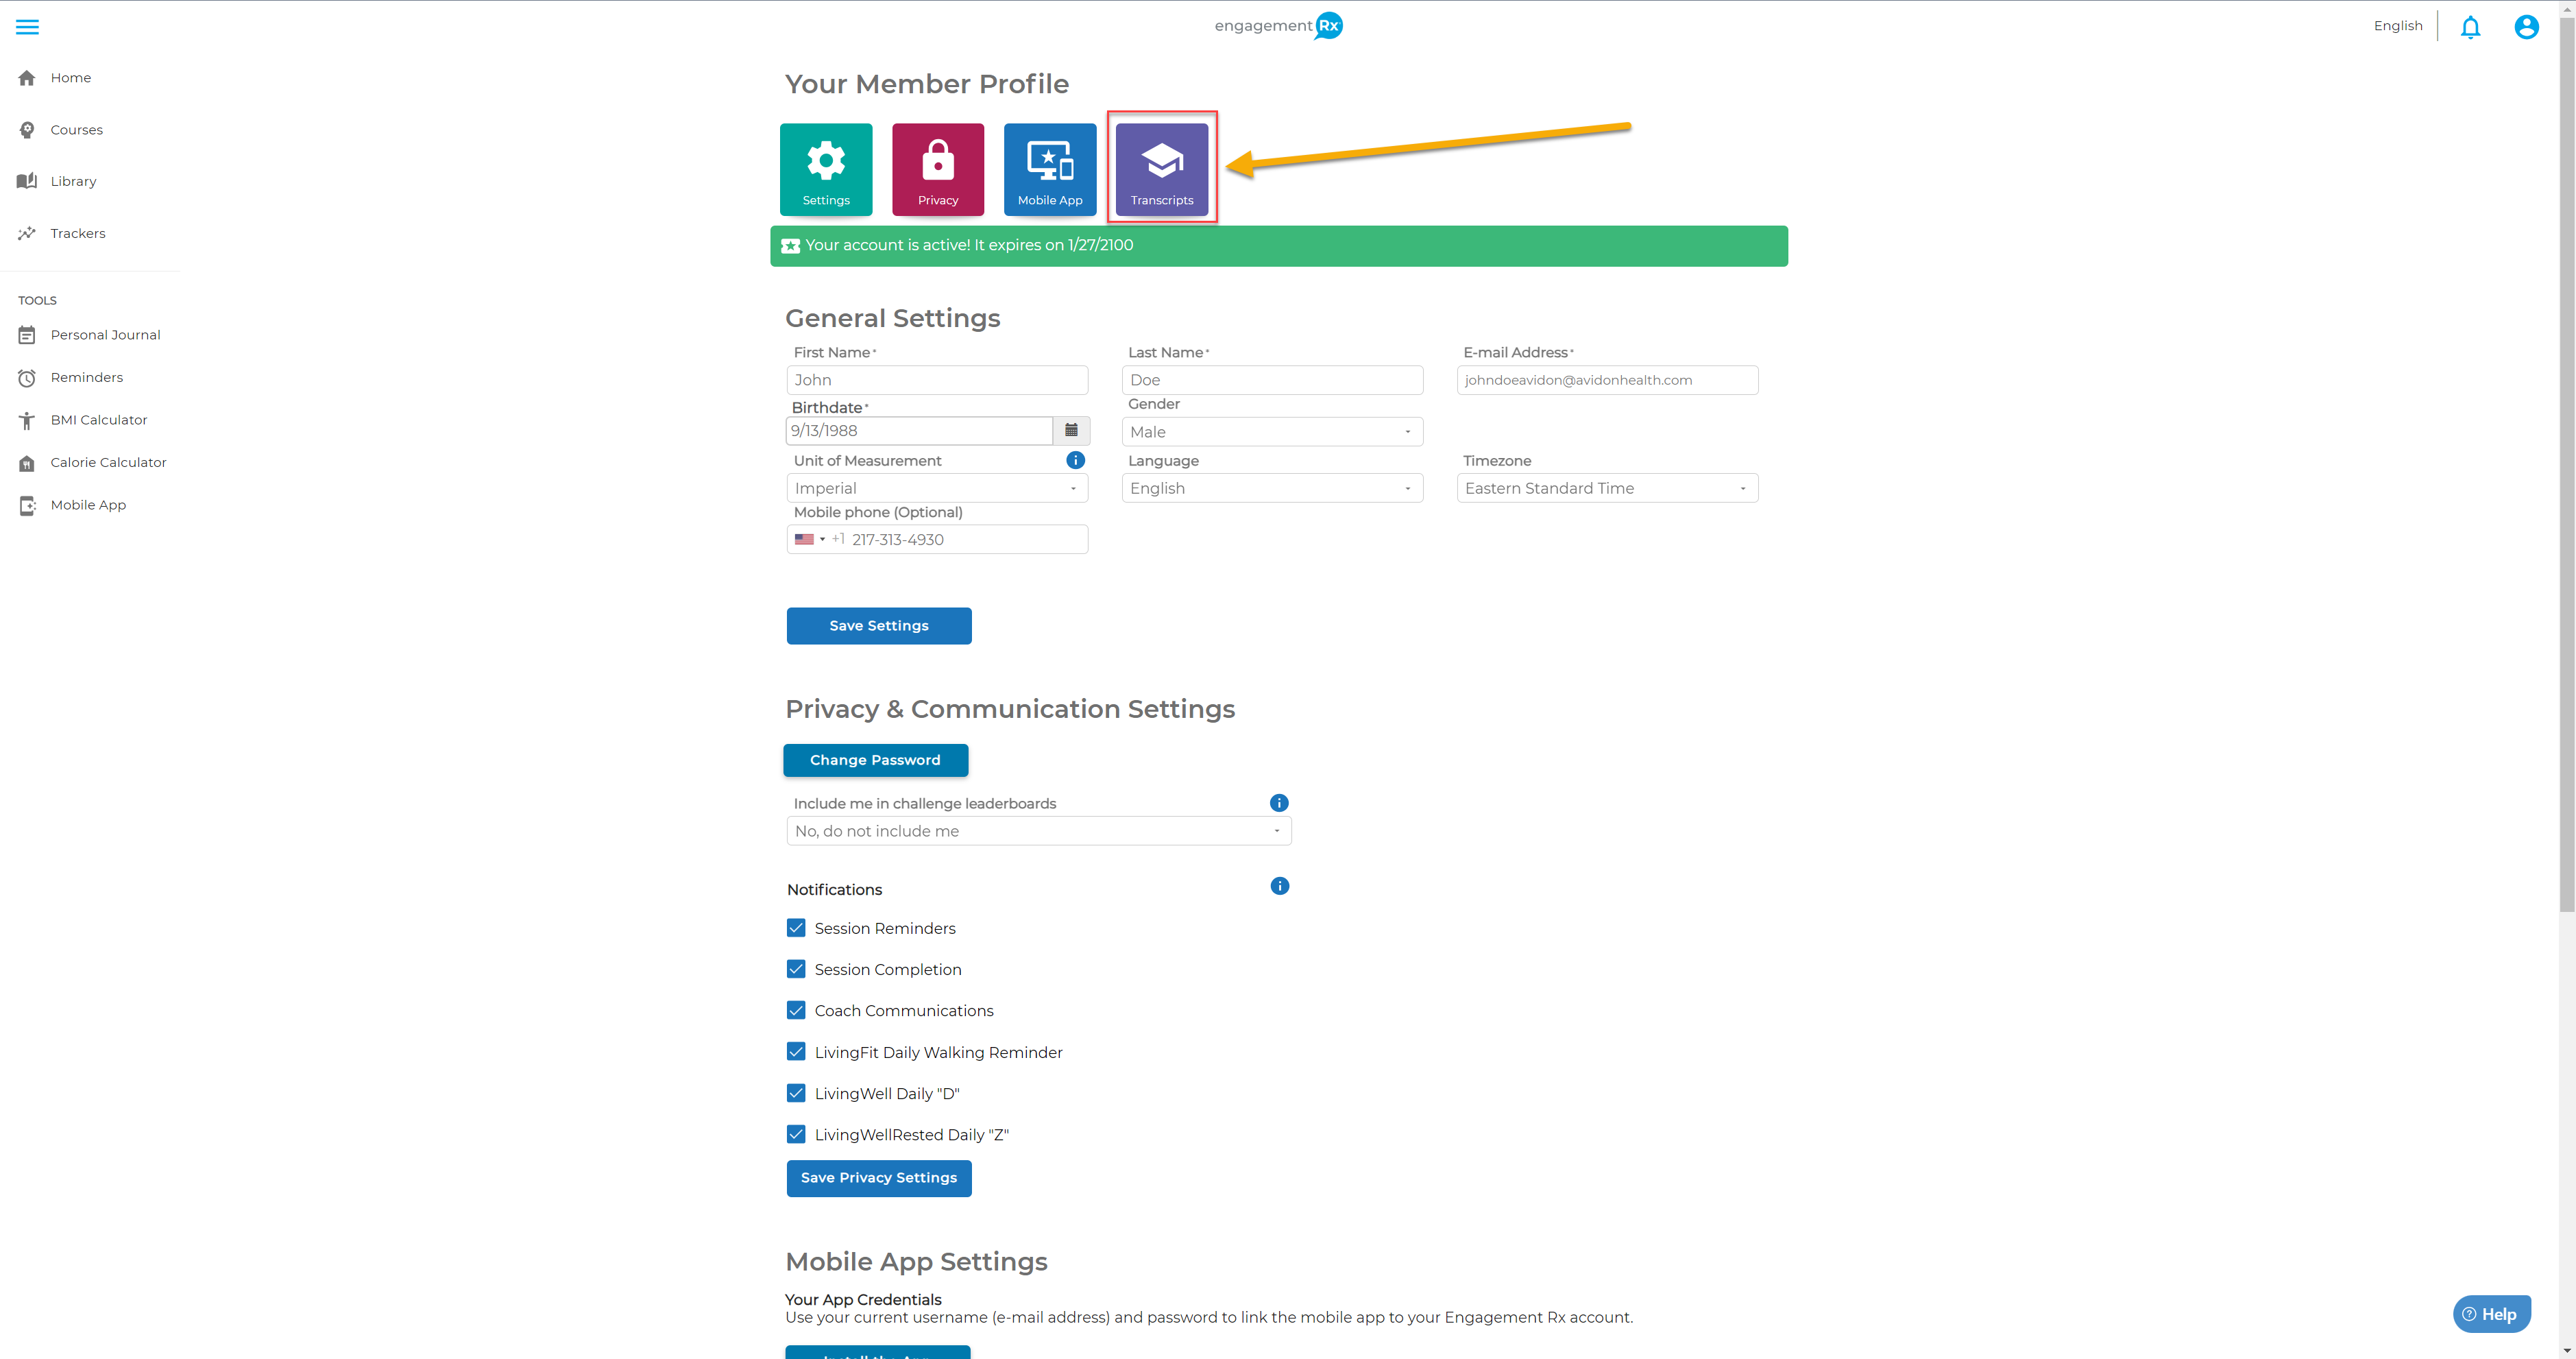Click the Notifications info icon
Image resolution: width=2576 pixels, height=1359 pixels.
pos(1279,886)
